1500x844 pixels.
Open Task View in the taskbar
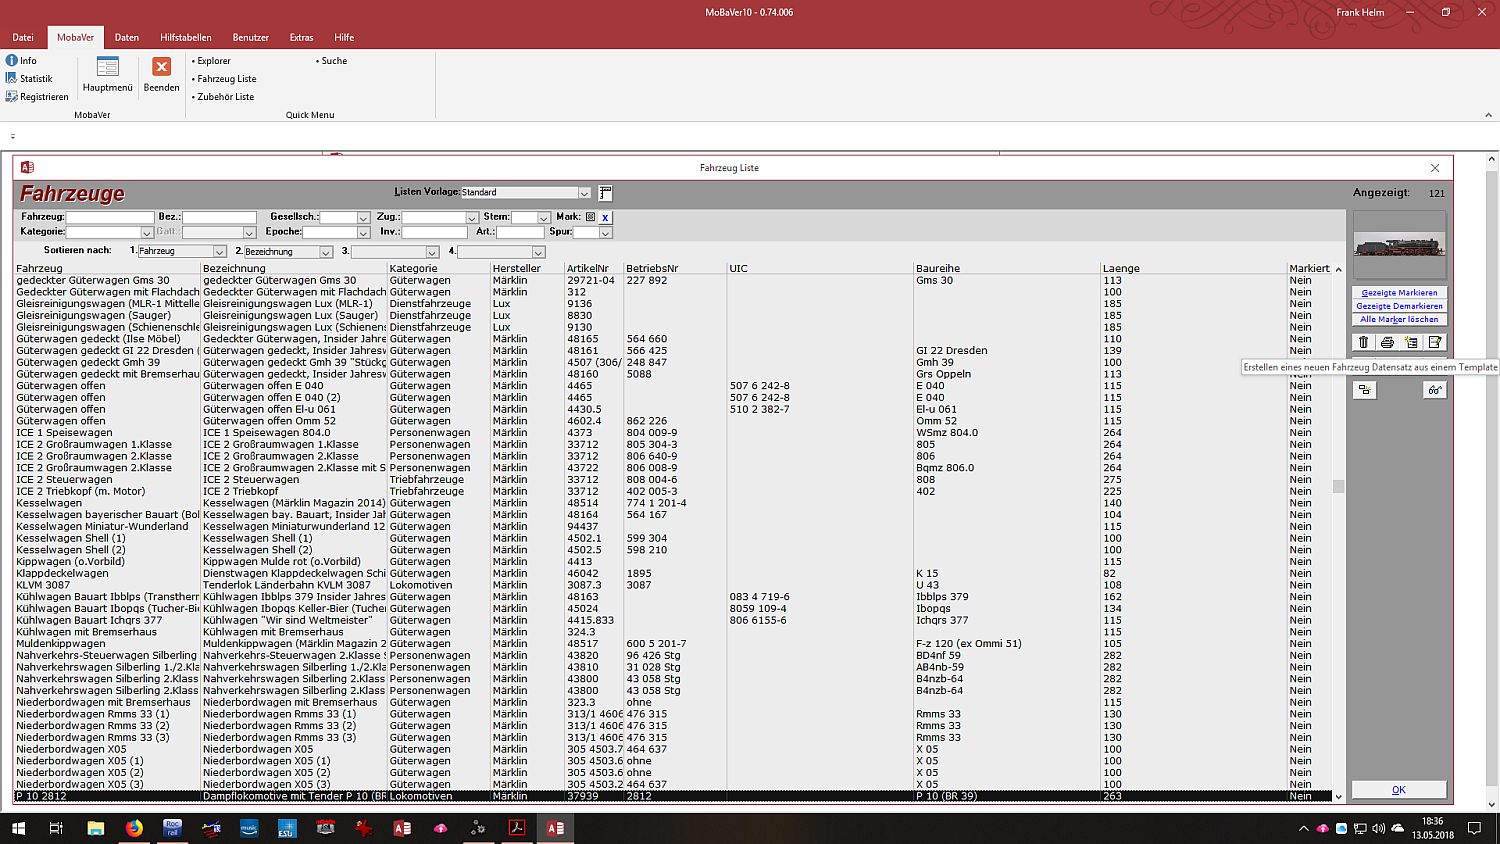tap(57, 828)
